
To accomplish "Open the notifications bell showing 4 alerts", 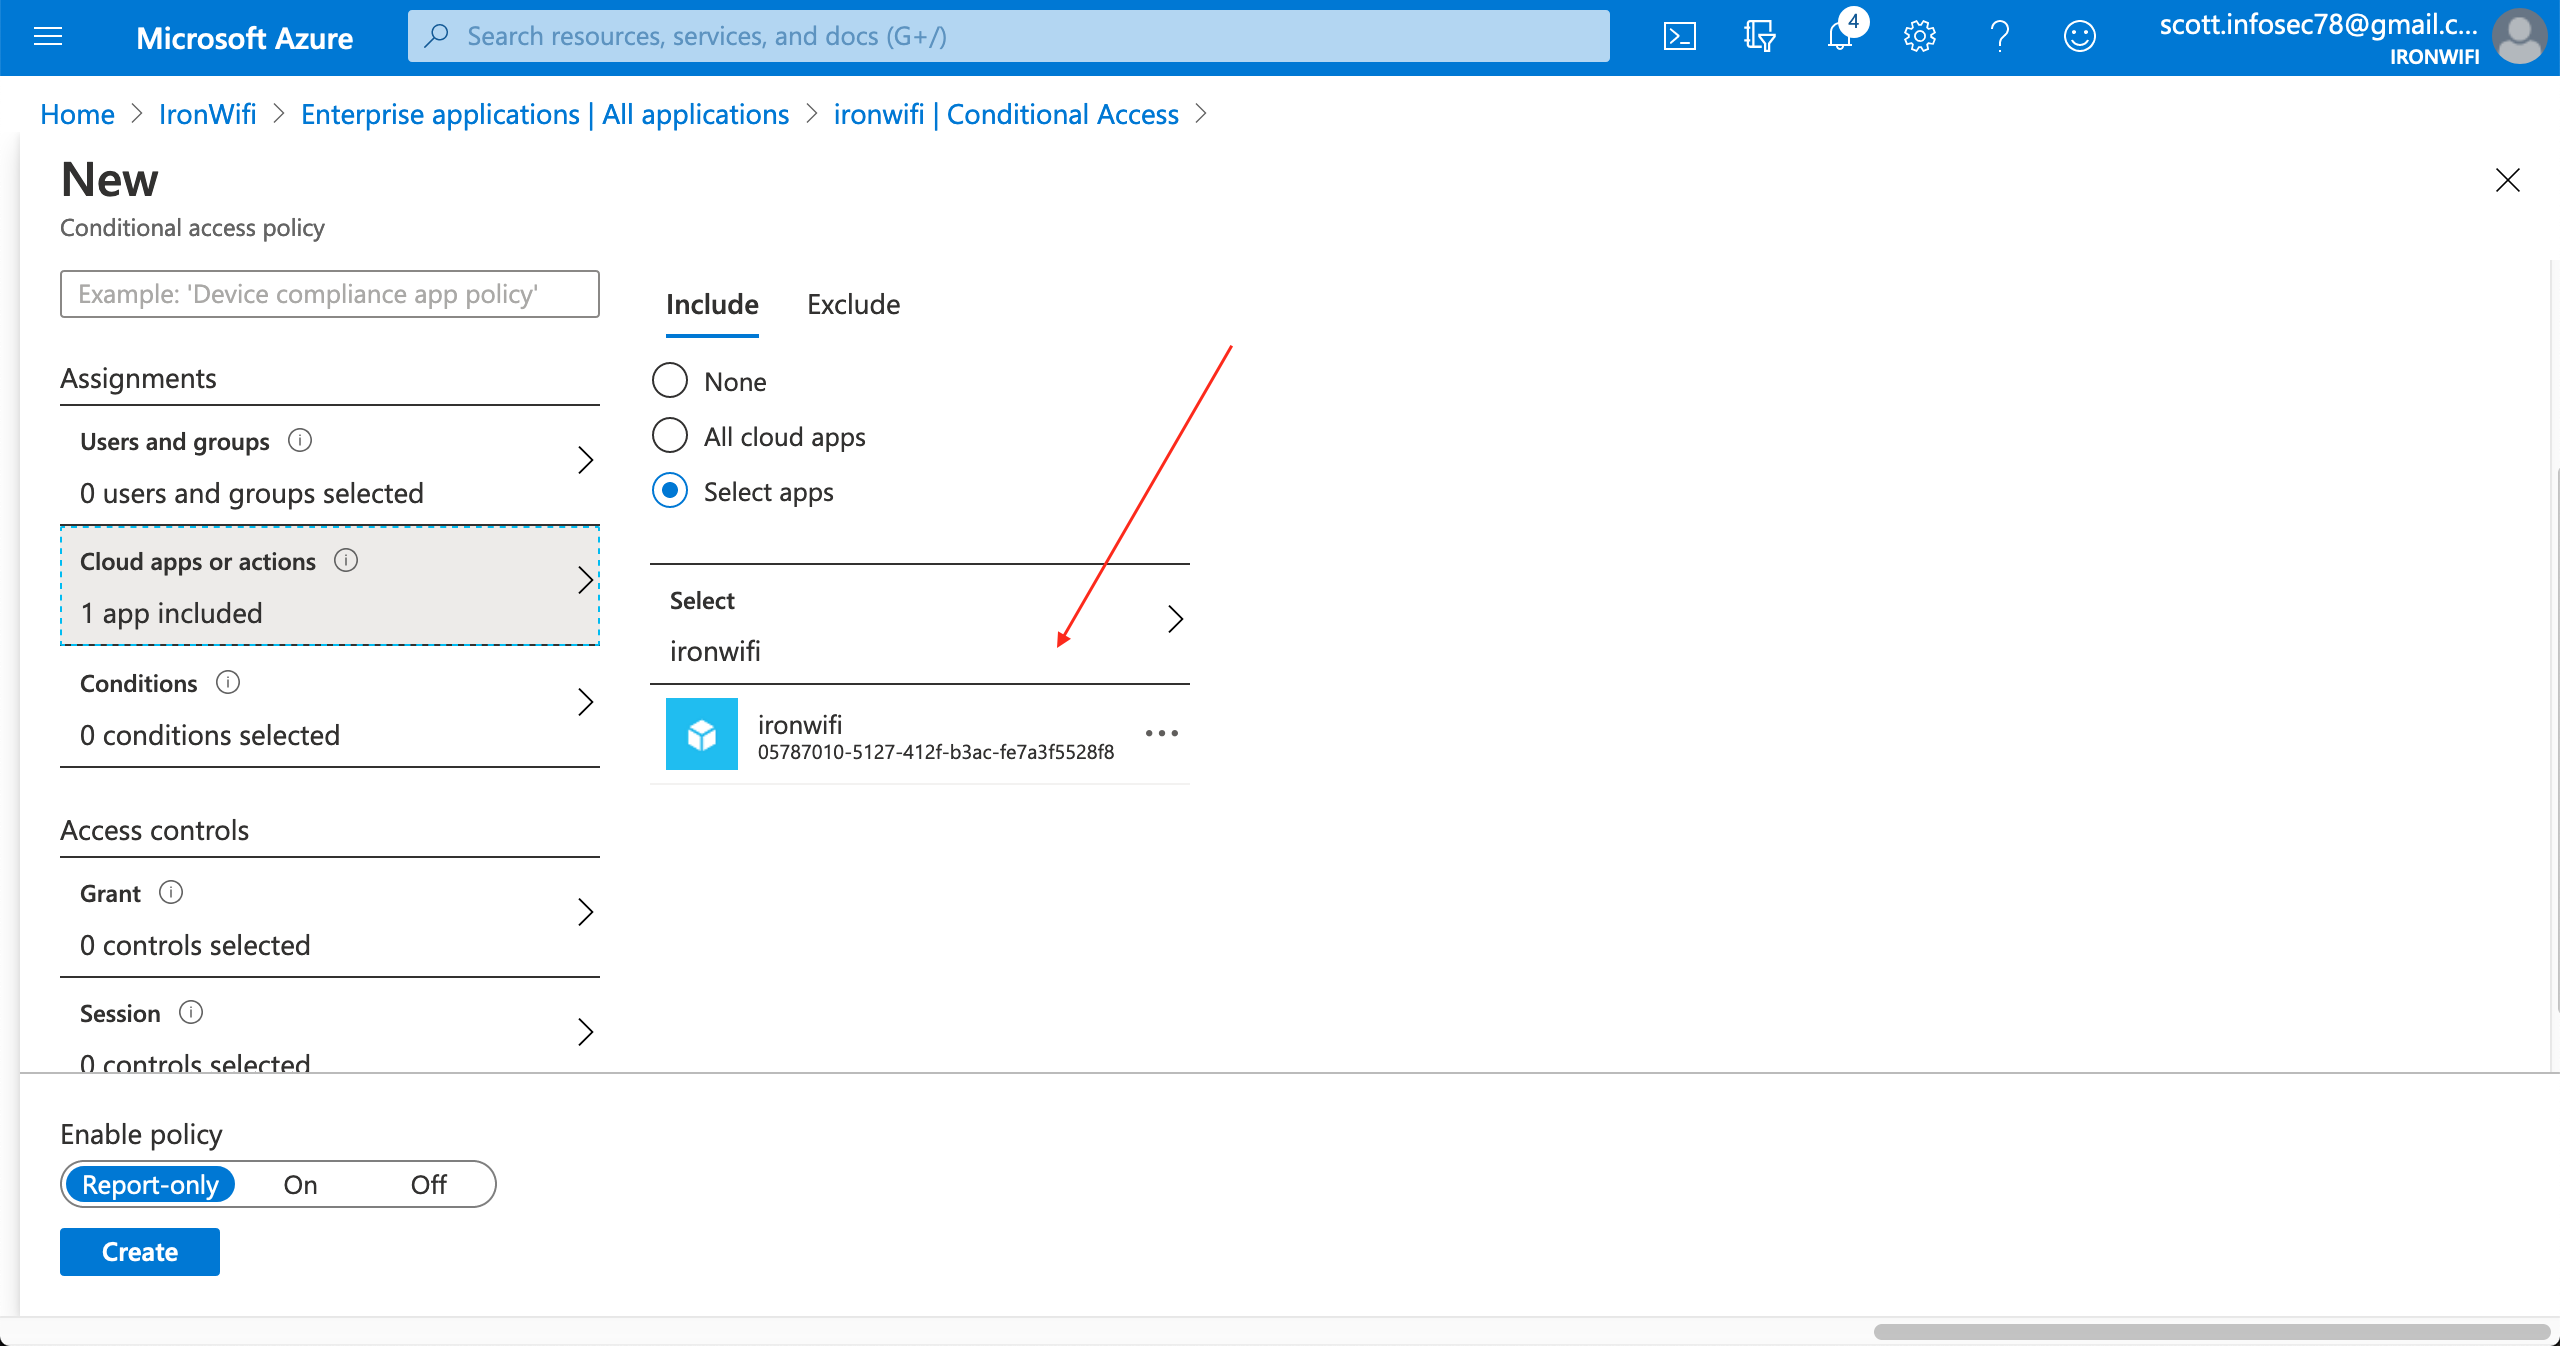I will (x=1840, y=36).
